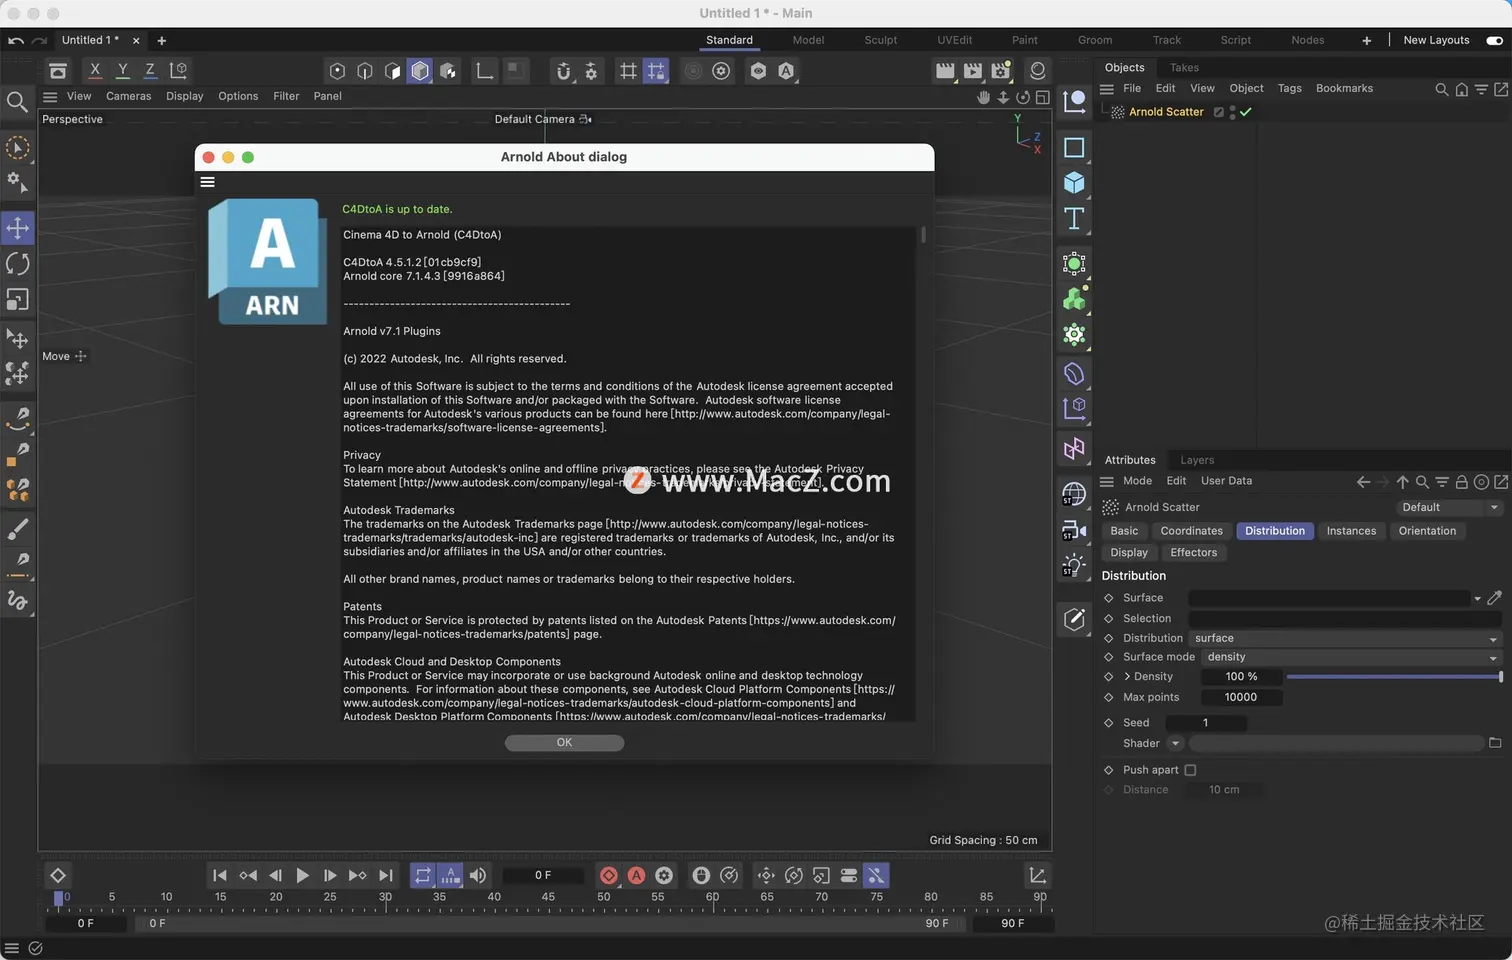Open the Shader dropdown arrow

tap(1176, 743)
